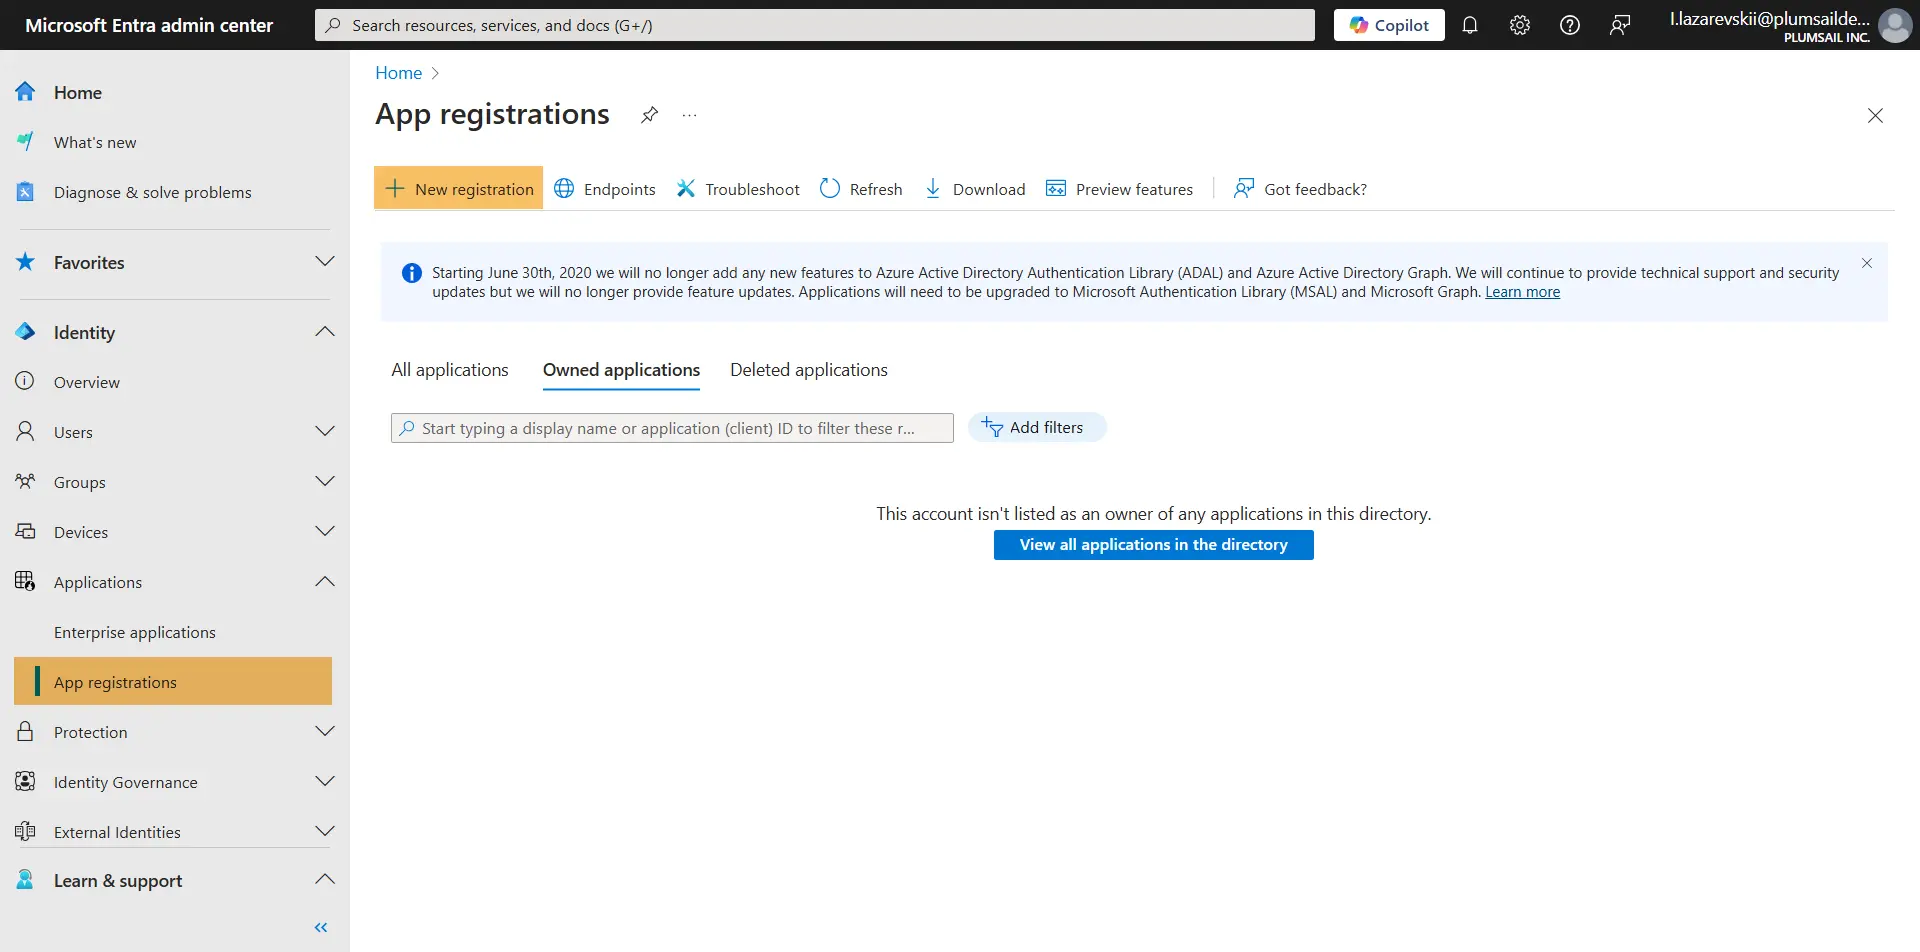Click the Learn & support person icon
Viewport: 1920px width, 952px height.
25,880
